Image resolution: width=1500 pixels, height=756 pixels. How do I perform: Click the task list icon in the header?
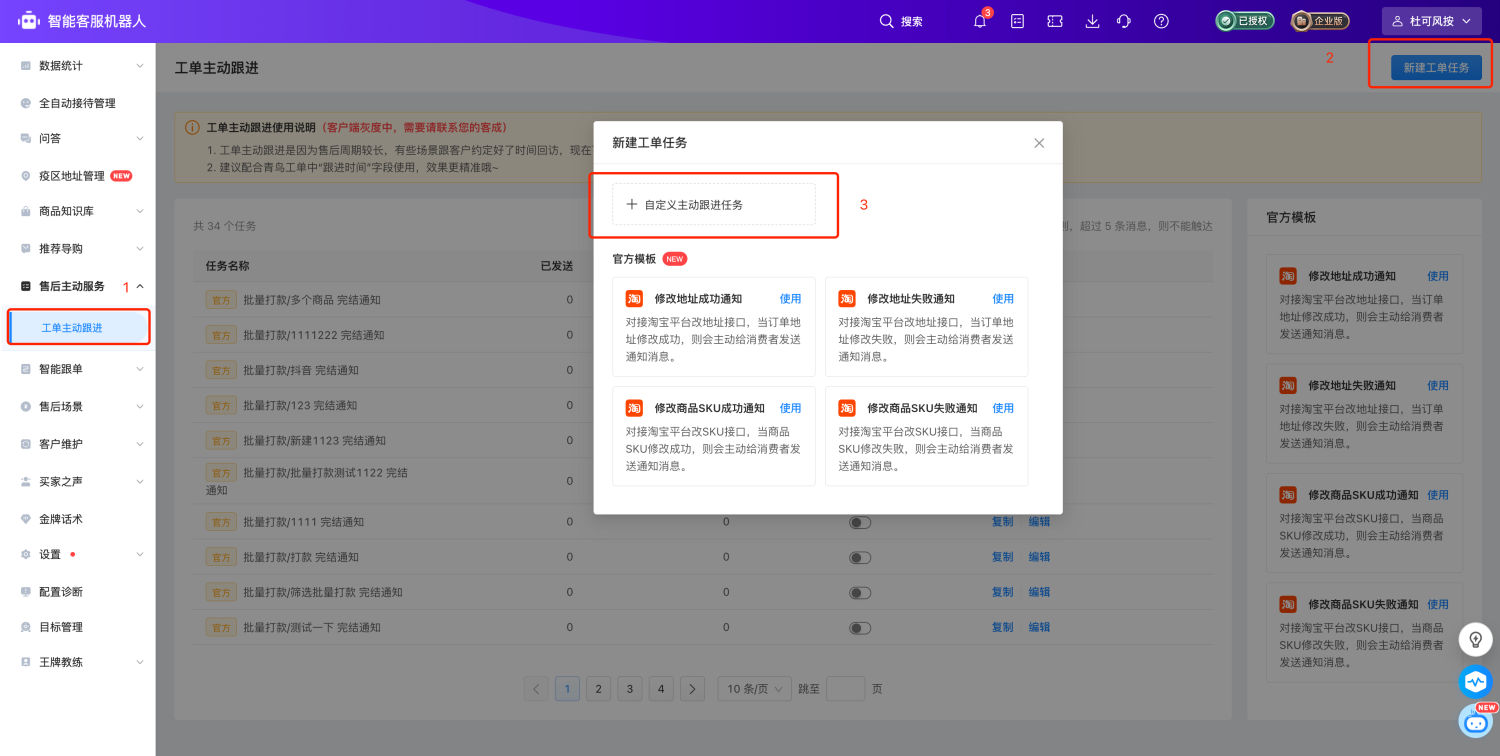(1018, 21)
